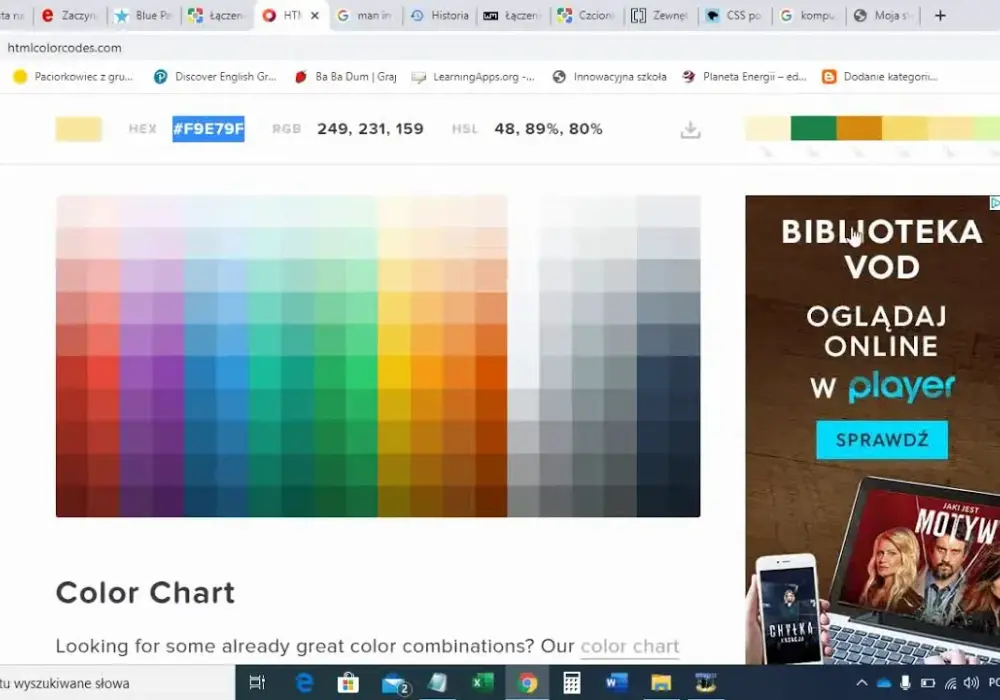
Task: Click the address bar htmlcolorcodes.com
Action: coord(64,48)
